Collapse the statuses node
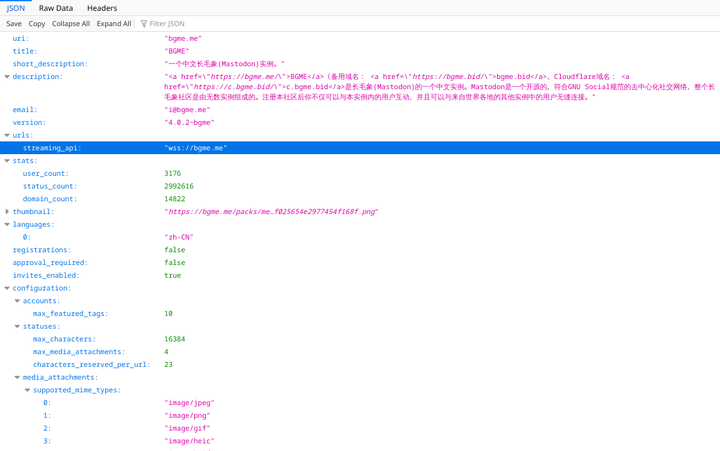This screenshot has height=451, width=720. click(17, 326)
